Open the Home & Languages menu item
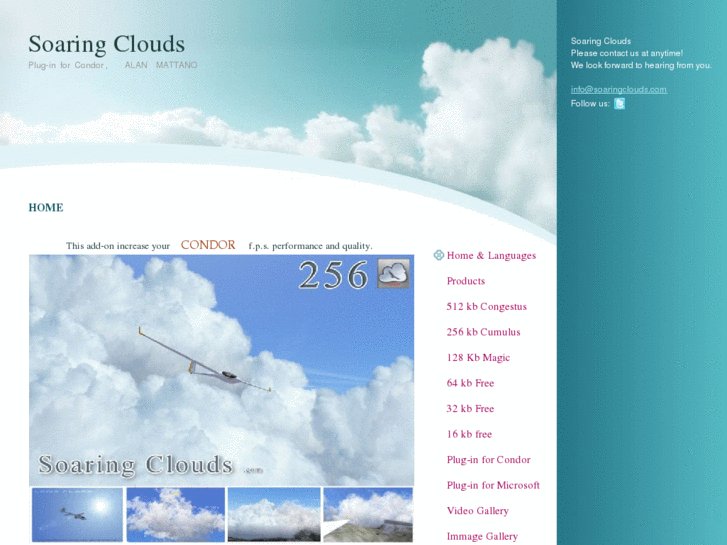Viewport: 727px width, 545px height. click(491, 256)
